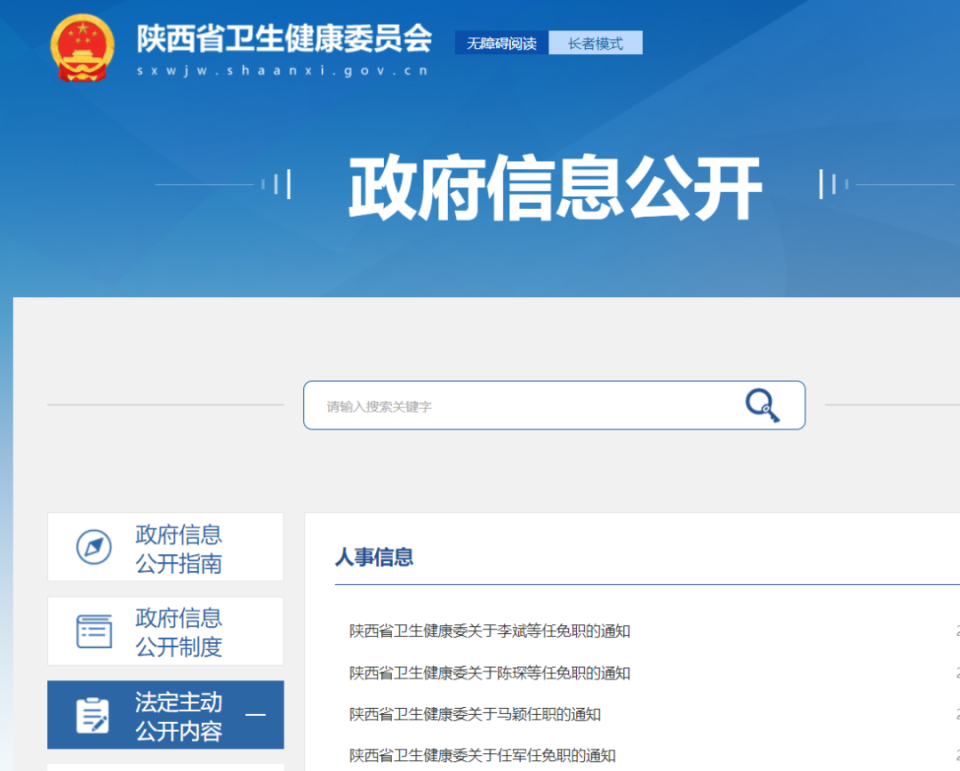Viewport: 960px width, 771px height.
Task: Switch on 长者模式 elder mode
Action: point(596,43)
